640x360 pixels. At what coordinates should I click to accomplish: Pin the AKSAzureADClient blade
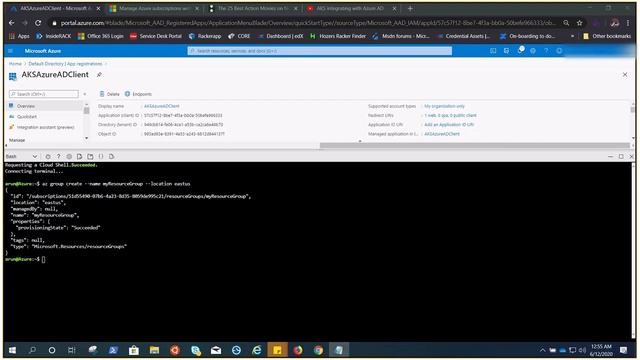99,75
